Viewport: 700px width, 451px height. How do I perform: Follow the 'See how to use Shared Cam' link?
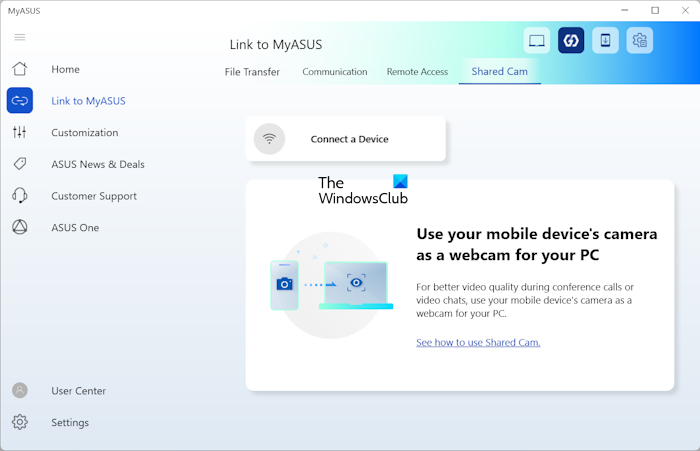pyautogui.click(x=478, y=342)
